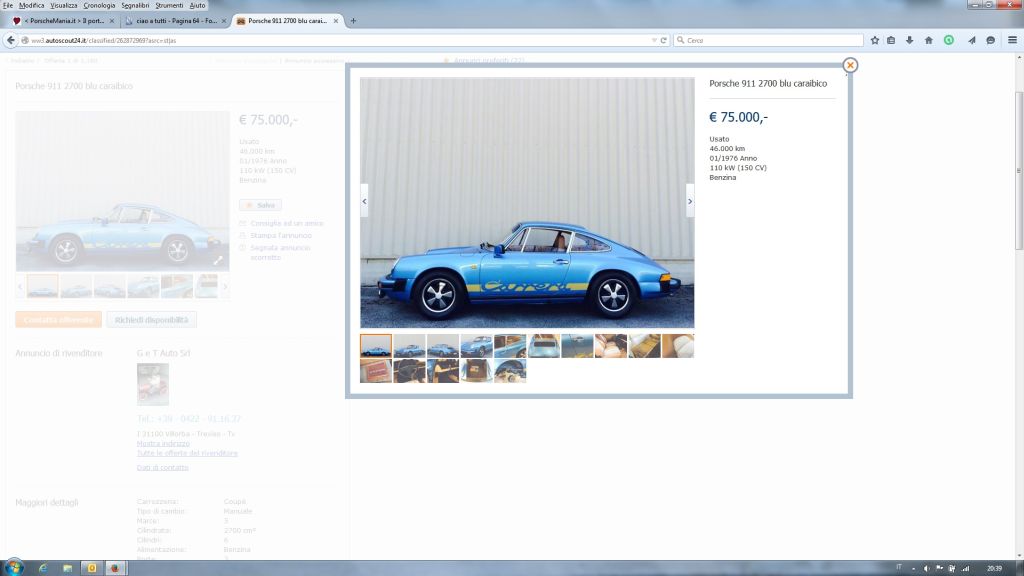Open 'Tutte le offerte del rivenditore' link

click(187, 453)
